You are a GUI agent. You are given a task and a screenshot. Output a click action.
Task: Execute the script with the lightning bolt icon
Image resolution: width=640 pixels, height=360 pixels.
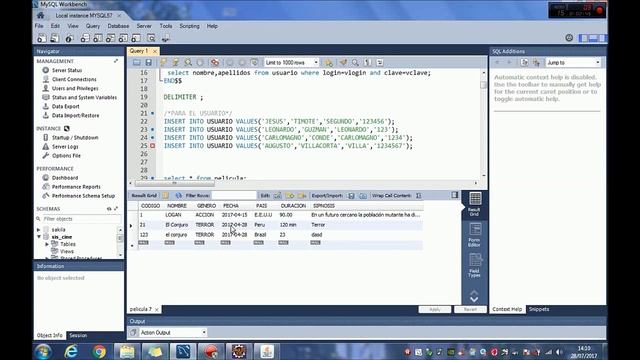pos(163,62)
